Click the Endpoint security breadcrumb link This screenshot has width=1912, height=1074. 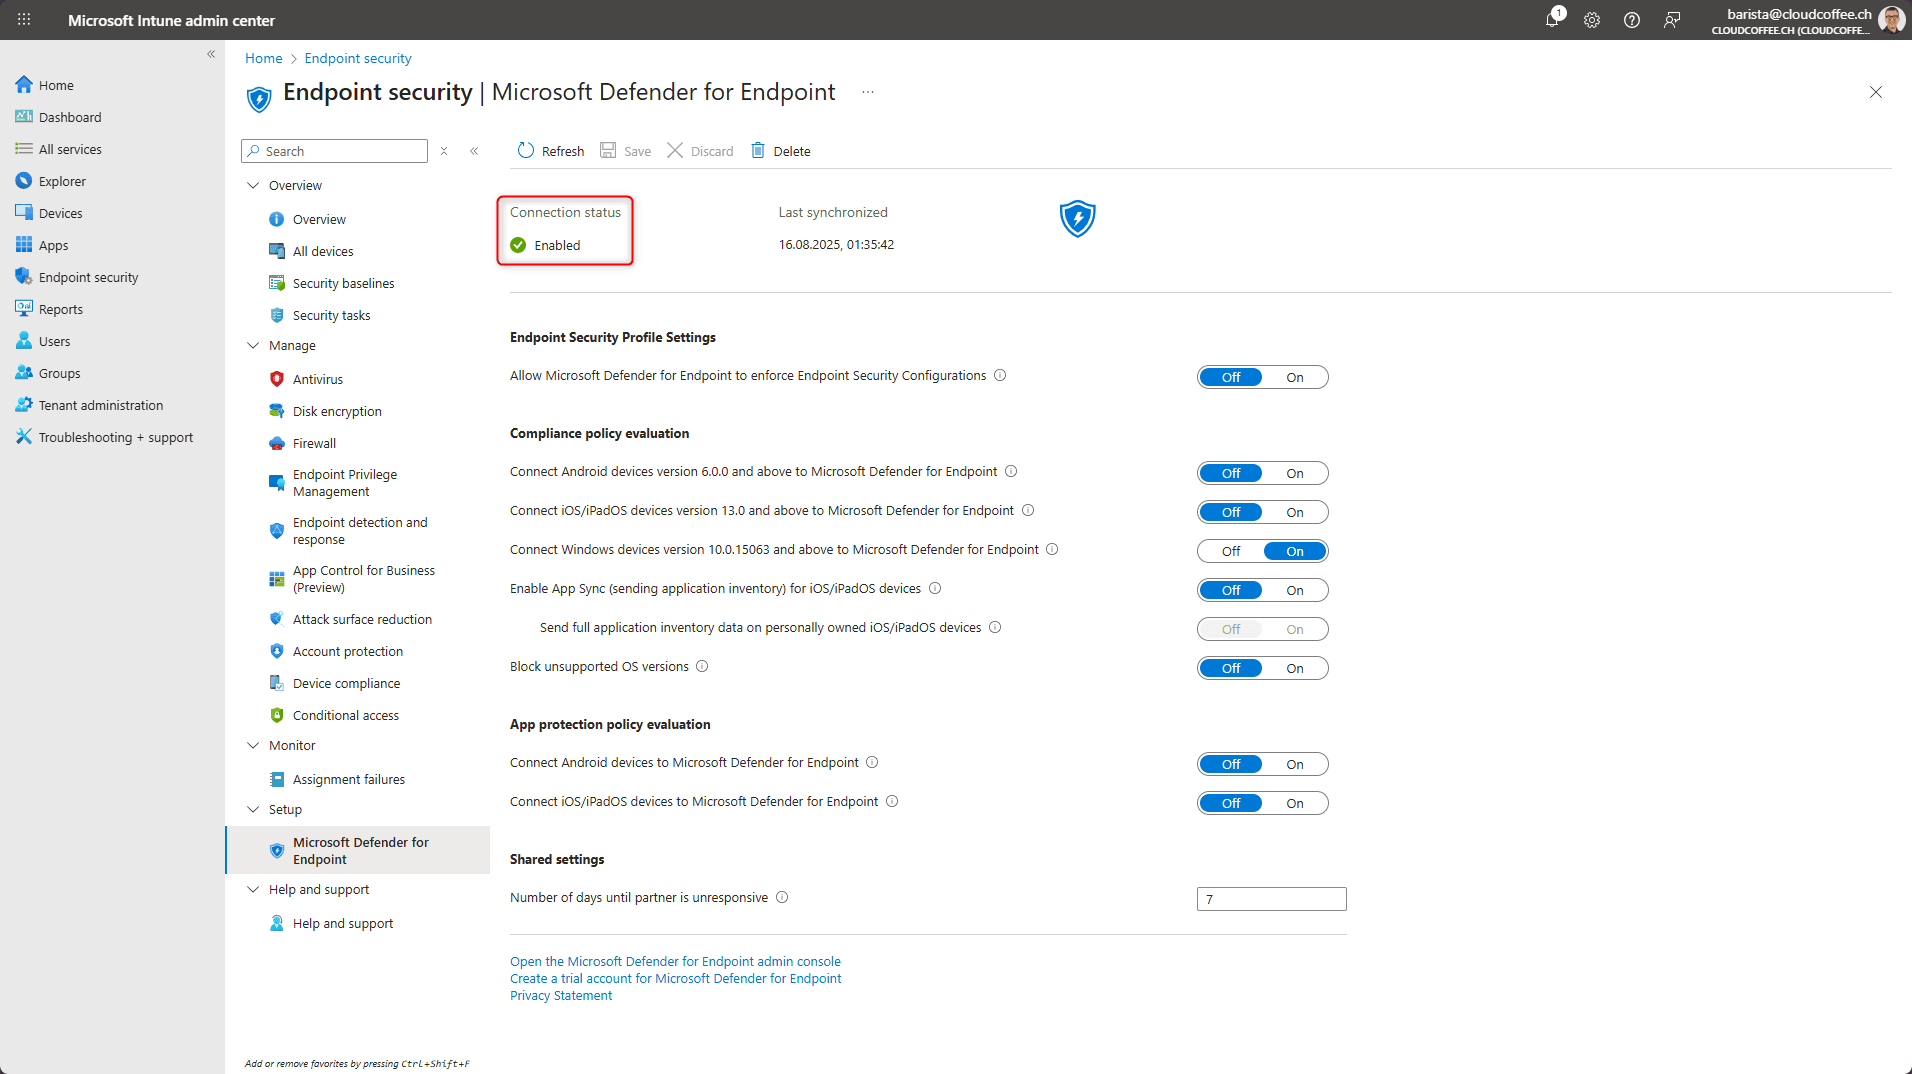pos(358,58)
